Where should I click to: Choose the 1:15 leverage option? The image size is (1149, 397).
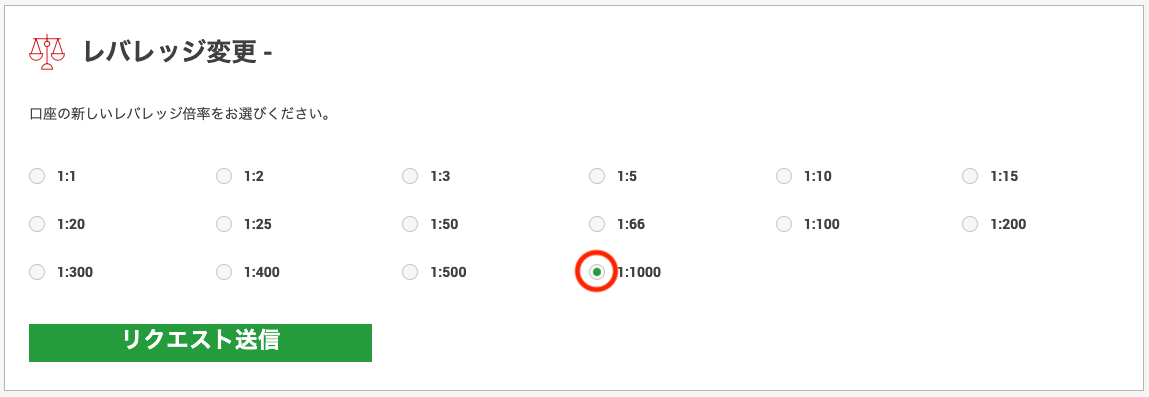pos(970,176)
